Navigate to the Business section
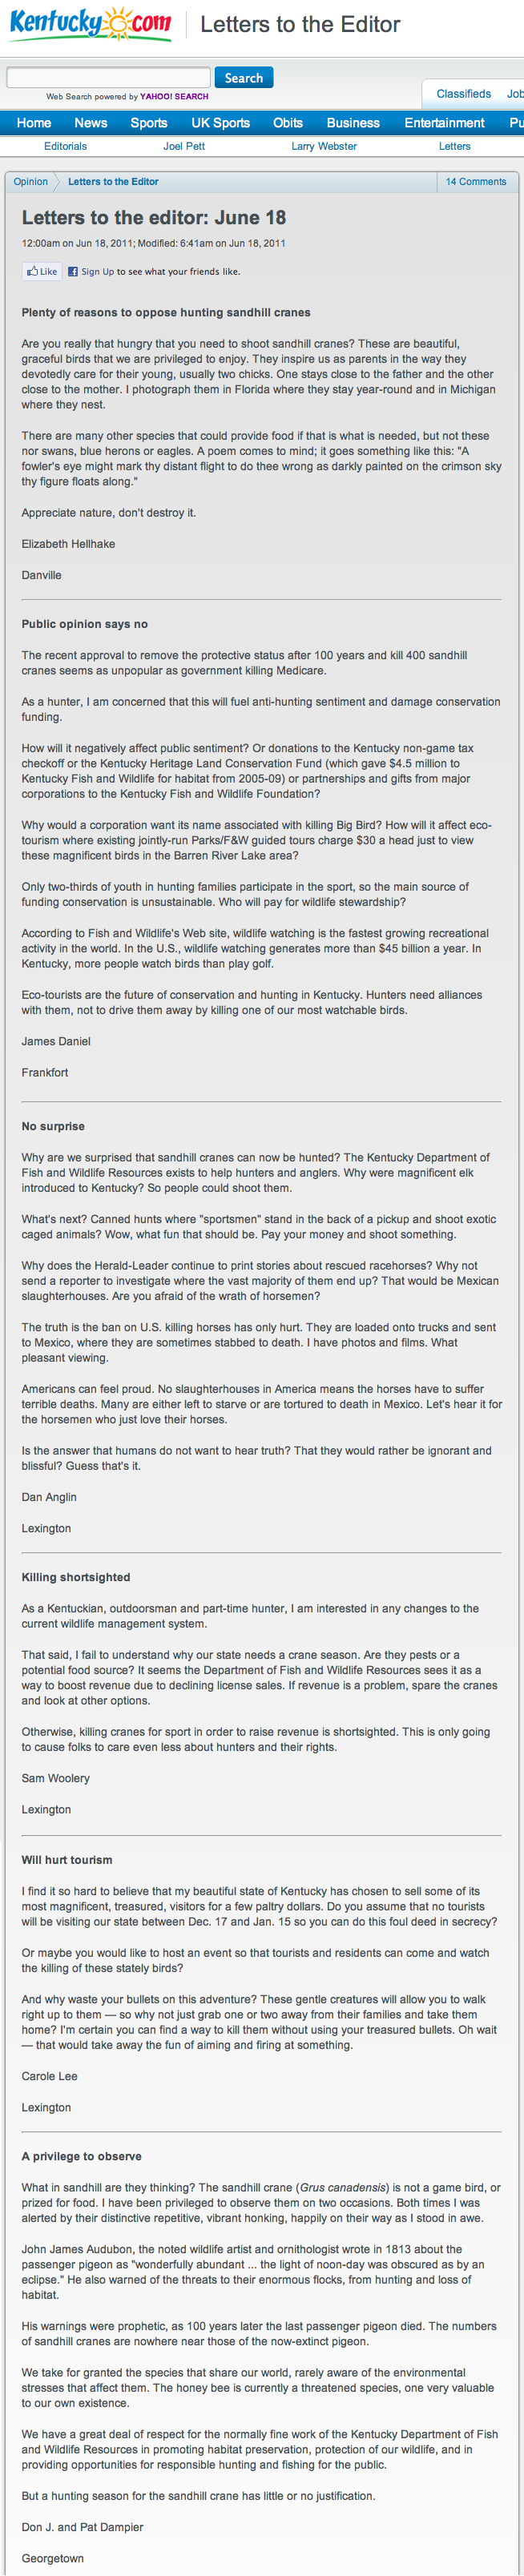The image size is (524, 2576). tap(353, 123)
